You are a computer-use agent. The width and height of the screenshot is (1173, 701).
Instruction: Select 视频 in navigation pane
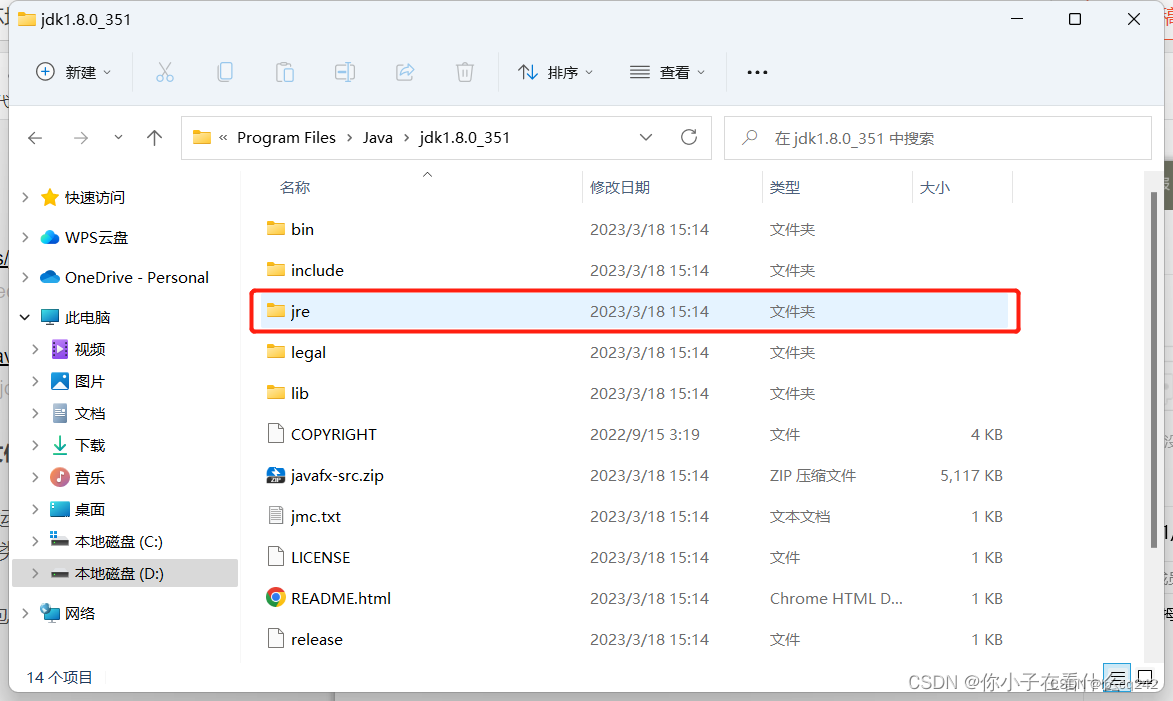point(90,349)
